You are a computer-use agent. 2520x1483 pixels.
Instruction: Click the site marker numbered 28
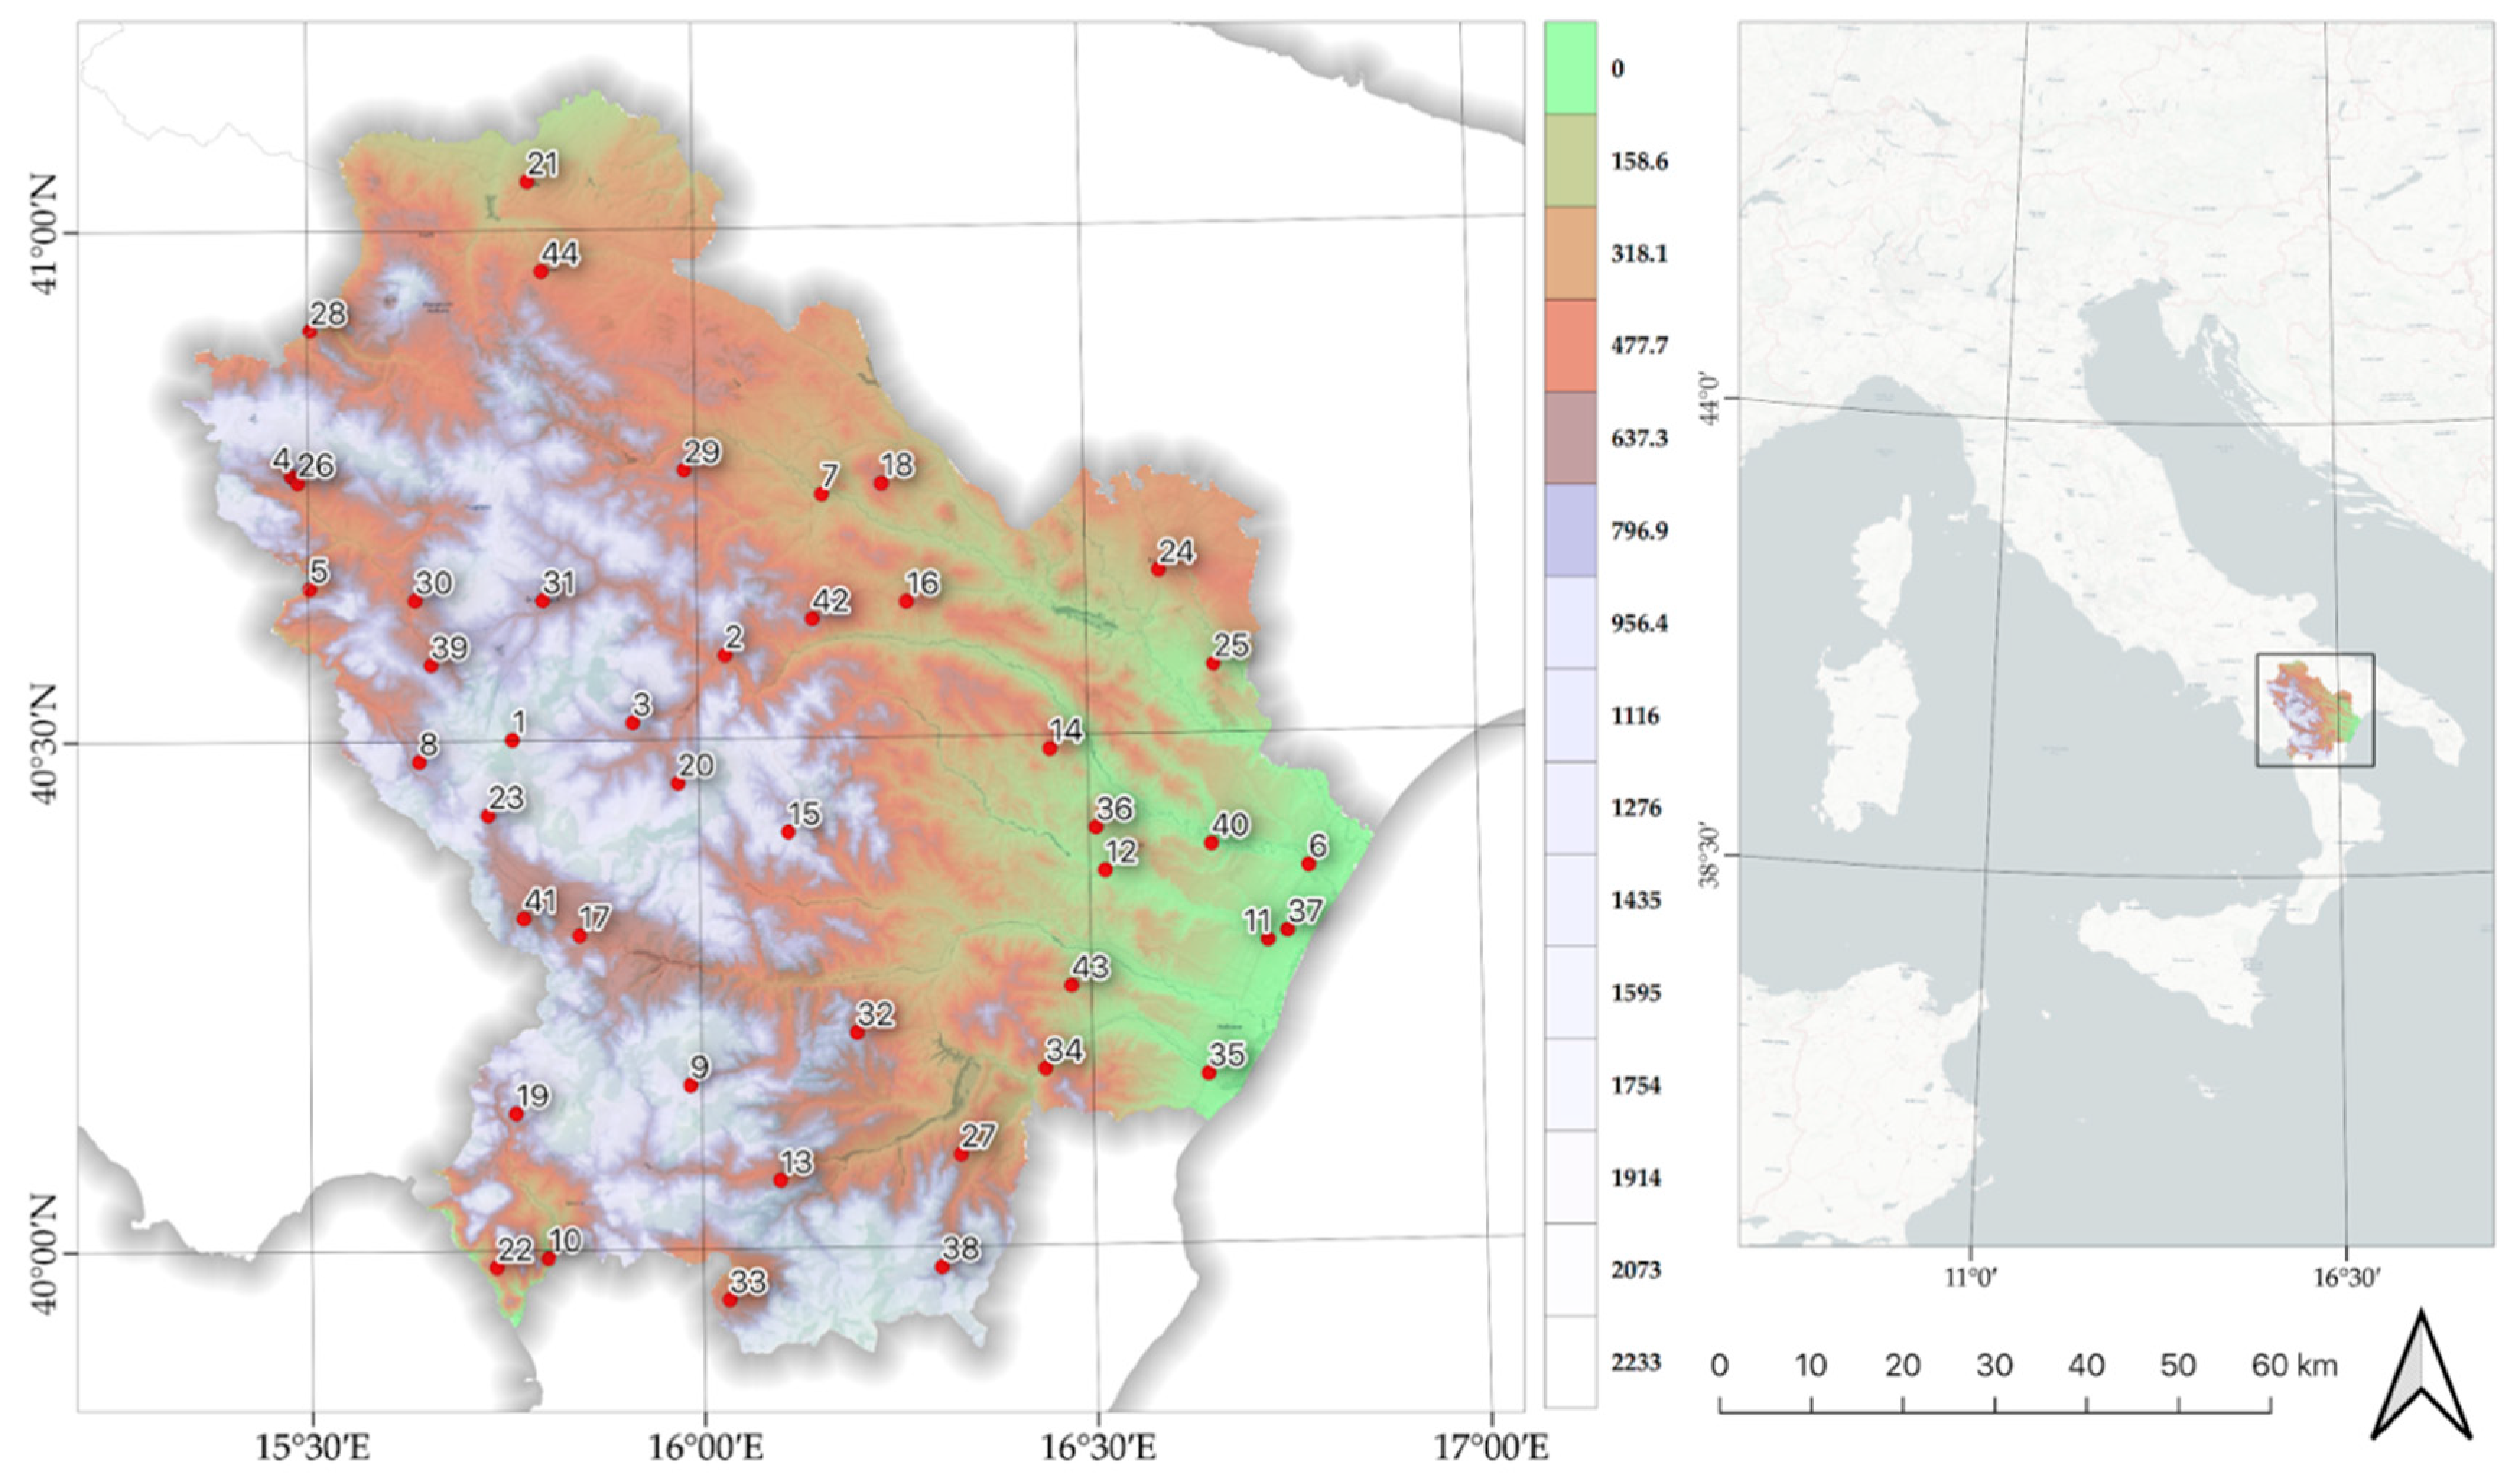click(x=310, y=332)
